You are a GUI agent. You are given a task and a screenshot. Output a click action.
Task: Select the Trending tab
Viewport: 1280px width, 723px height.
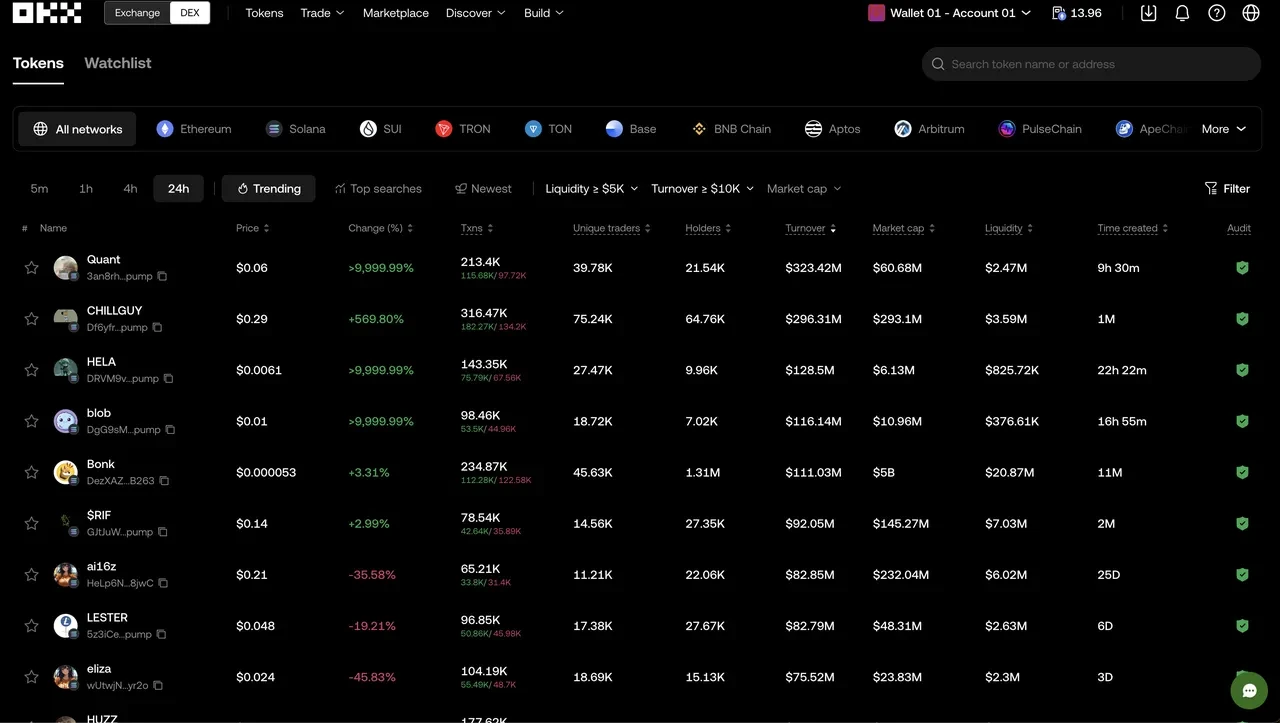(x=268, y=188)
